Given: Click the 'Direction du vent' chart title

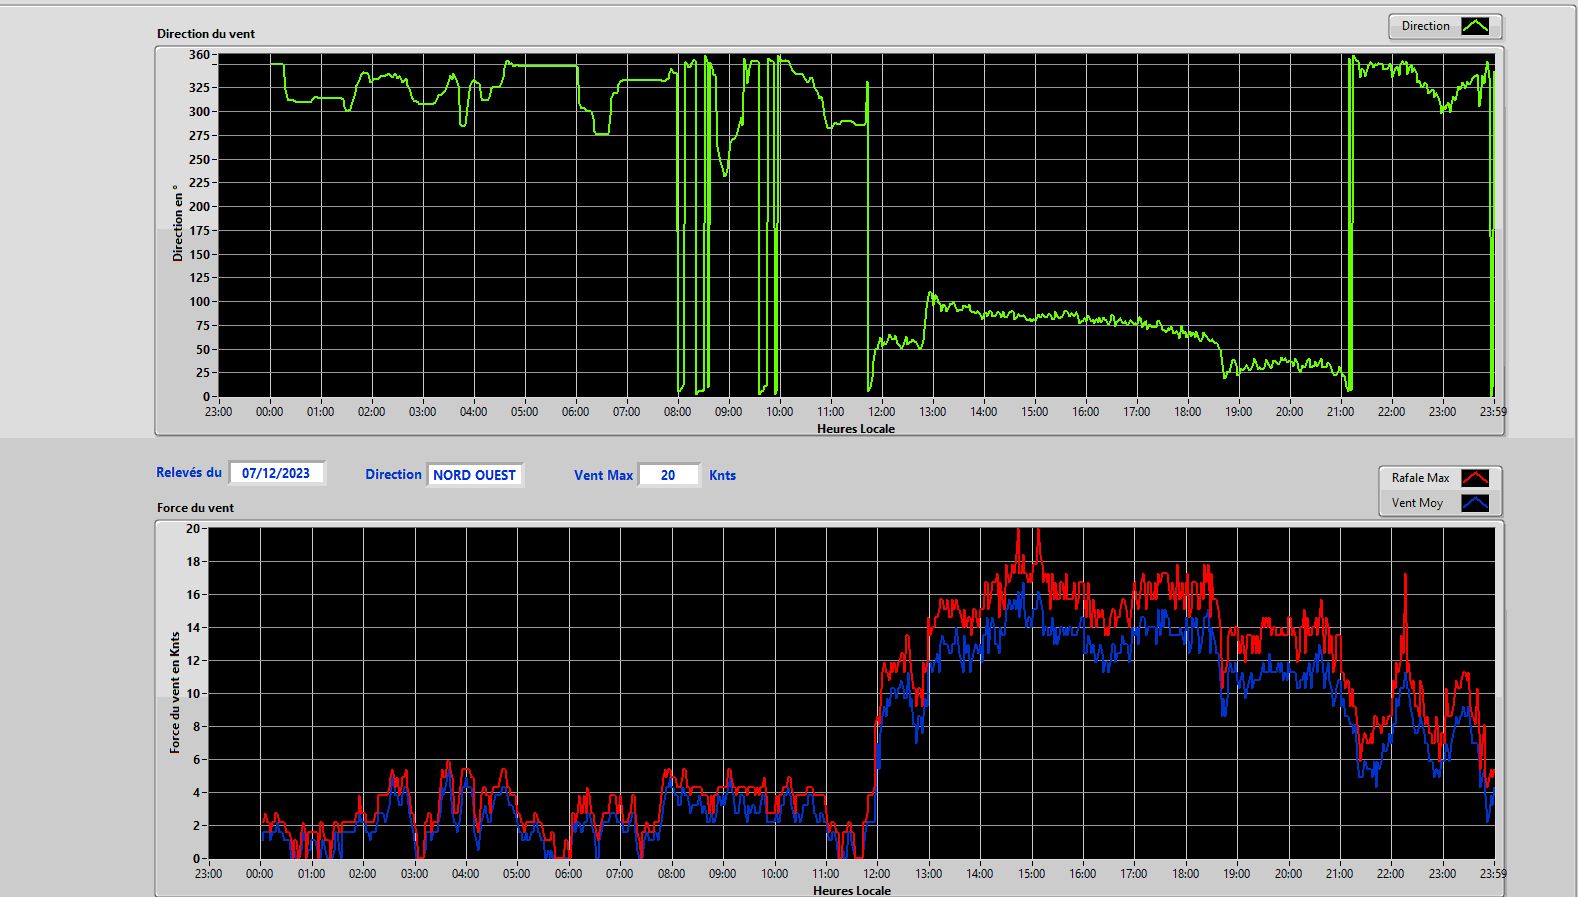Looking at the screenshot, I should (x=206, y=33).
